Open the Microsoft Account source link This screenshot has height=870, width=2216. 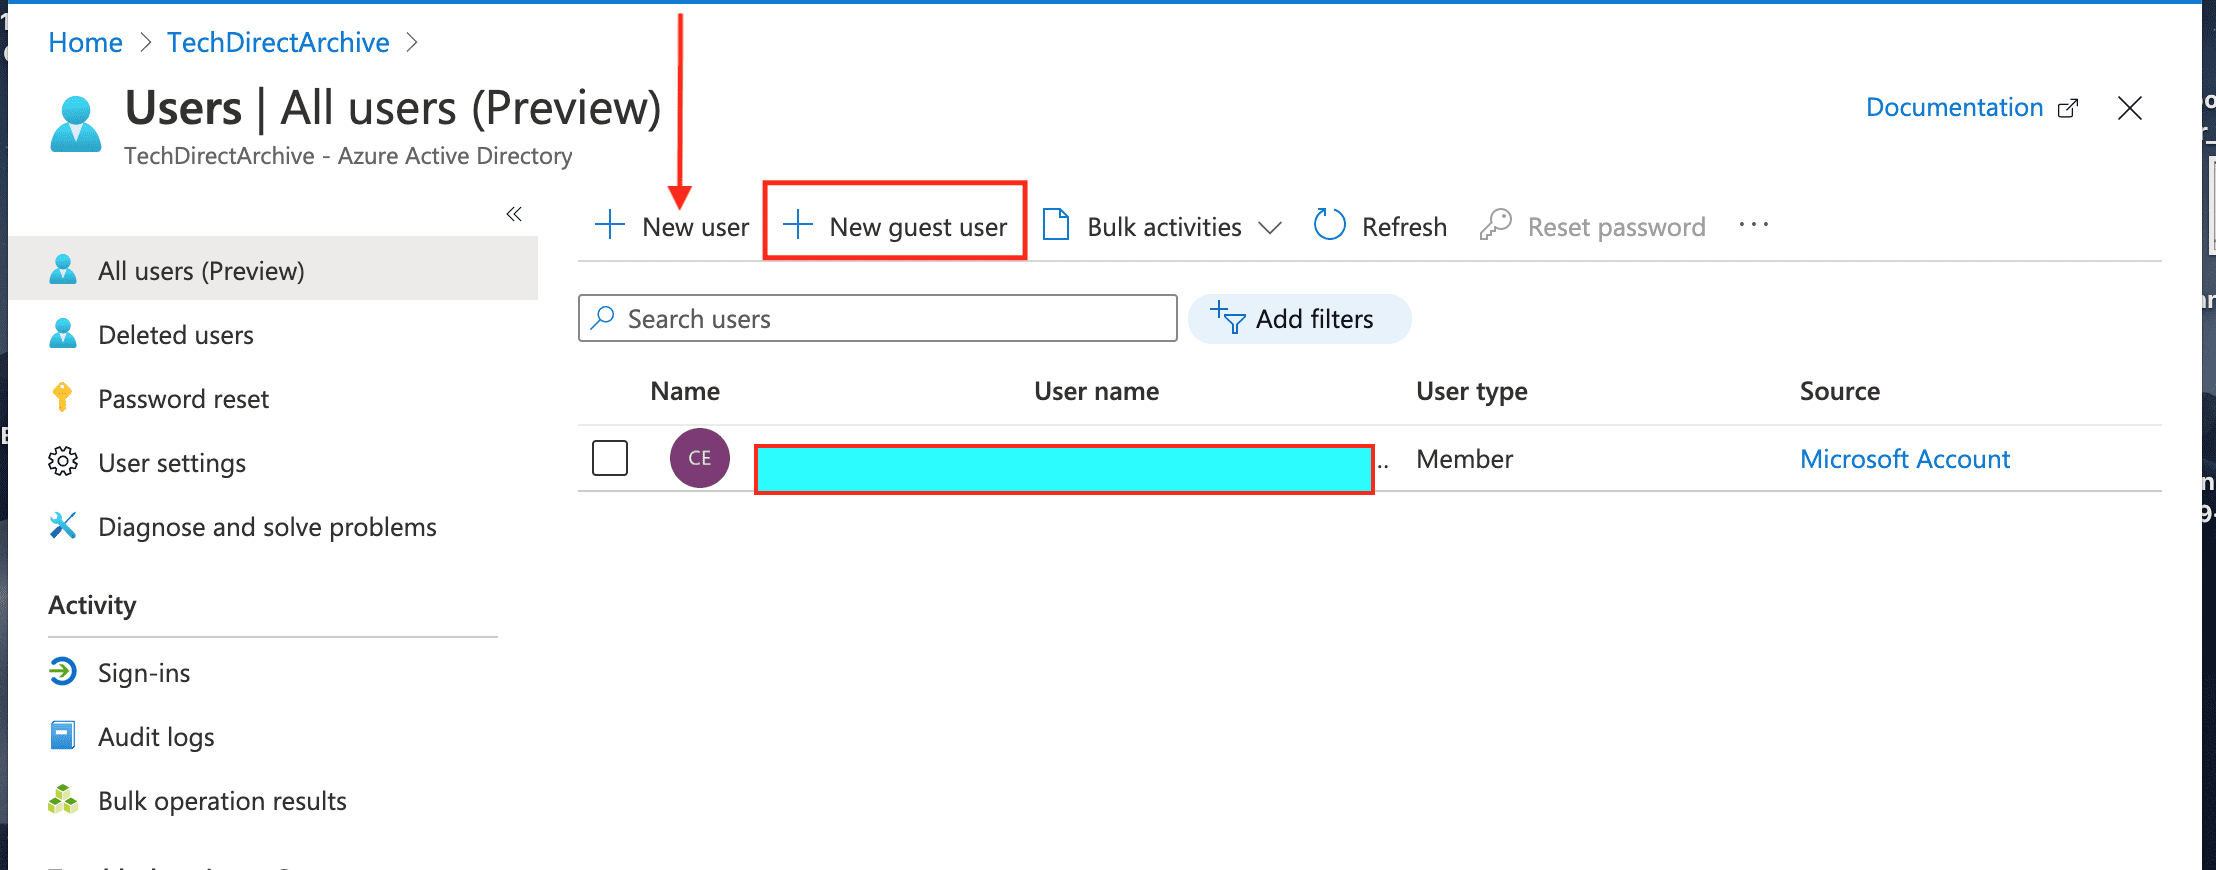click(x=1904, y=459)
